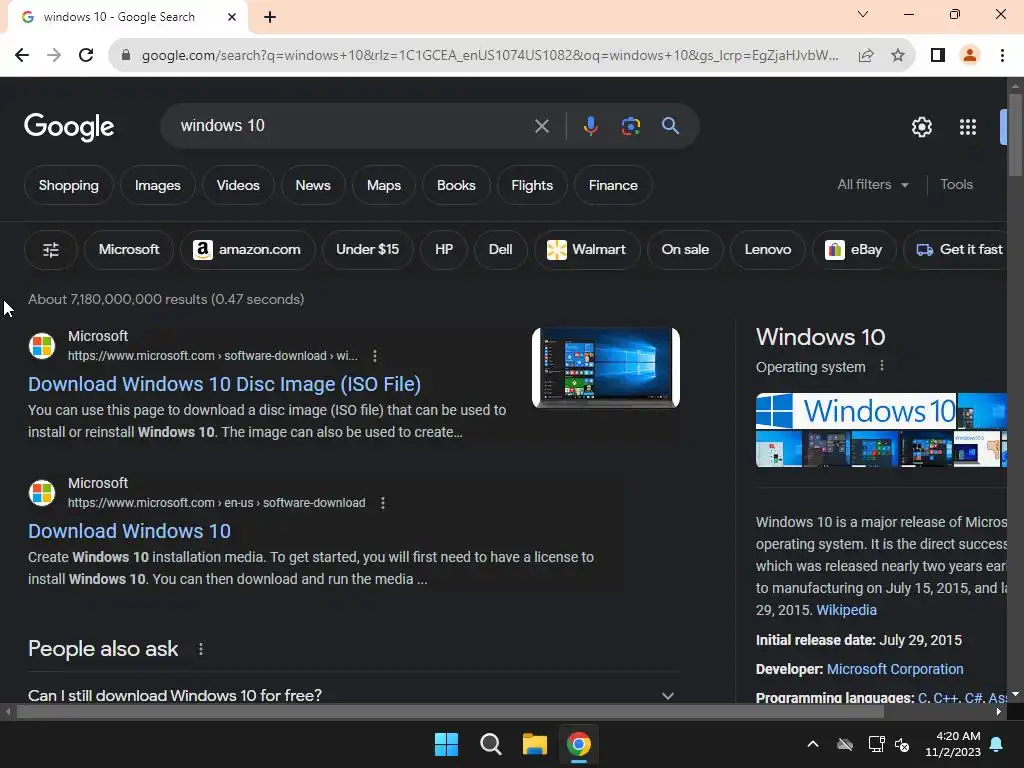Click the magnifier search button
Screen dimensions: 1024x768
pos(670,125)
